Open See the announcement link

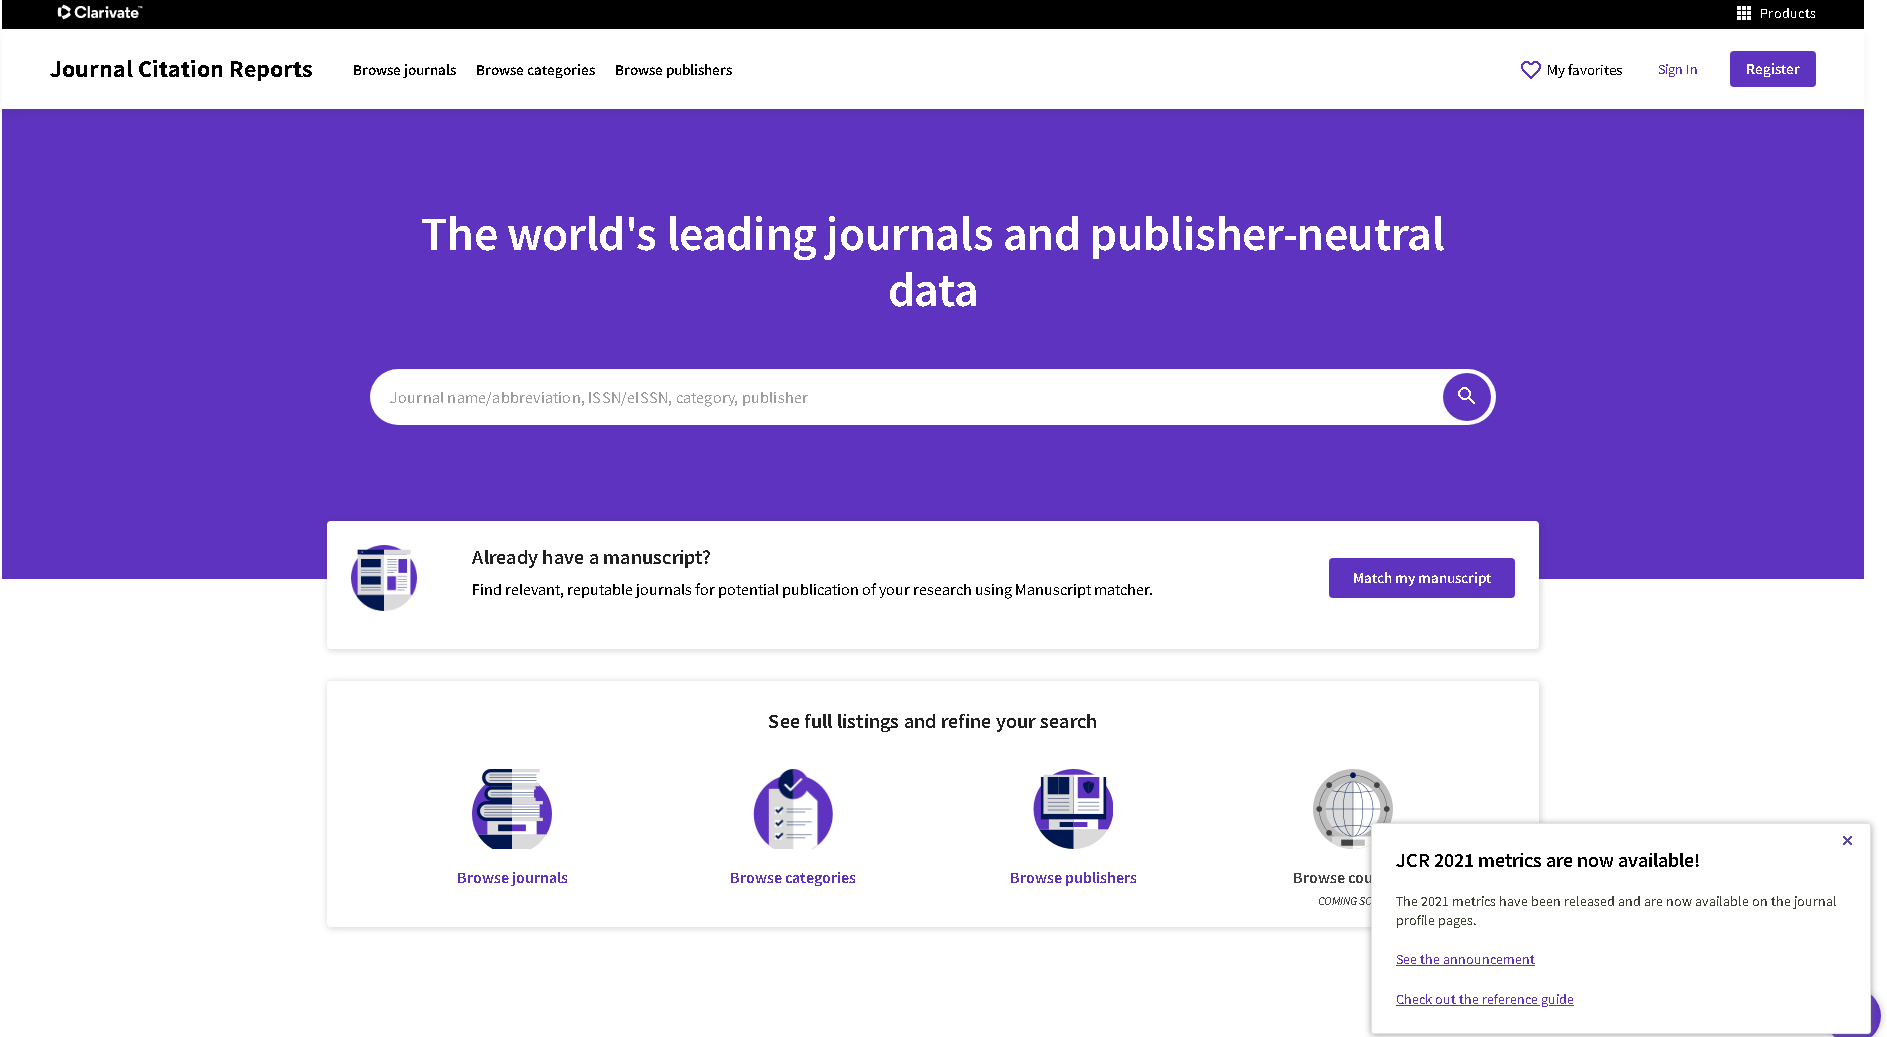click(1464, 959)
